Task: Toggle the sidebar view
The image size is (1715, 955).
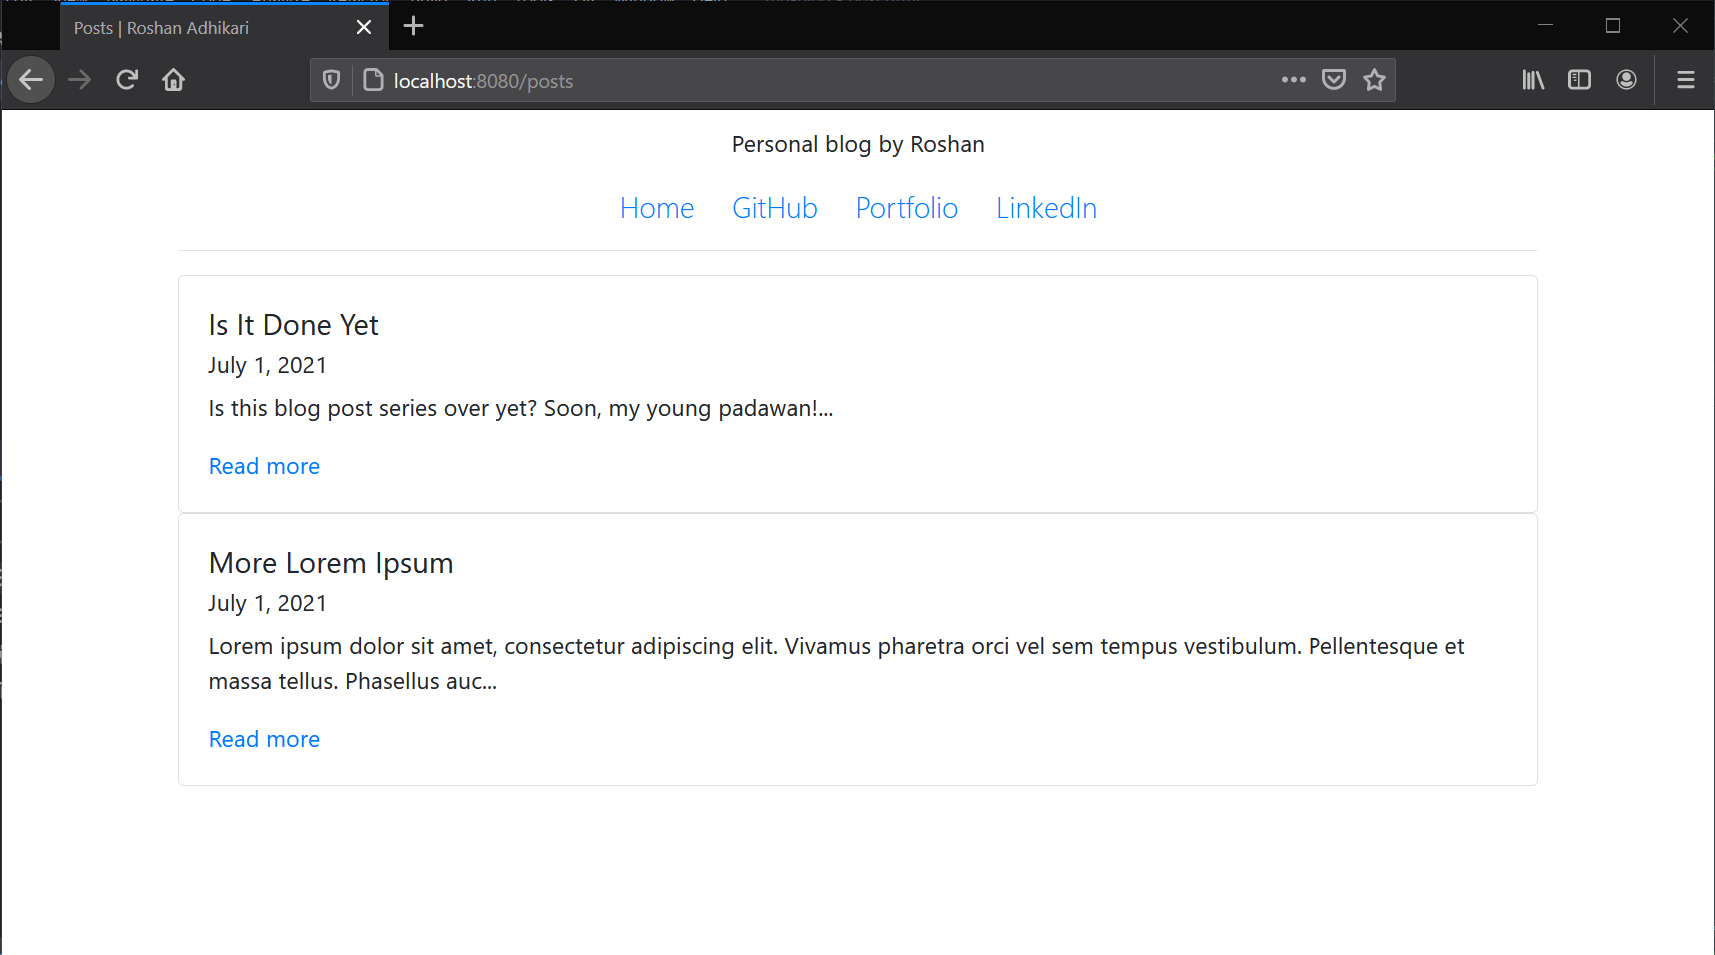Action: click(1580, 80)
